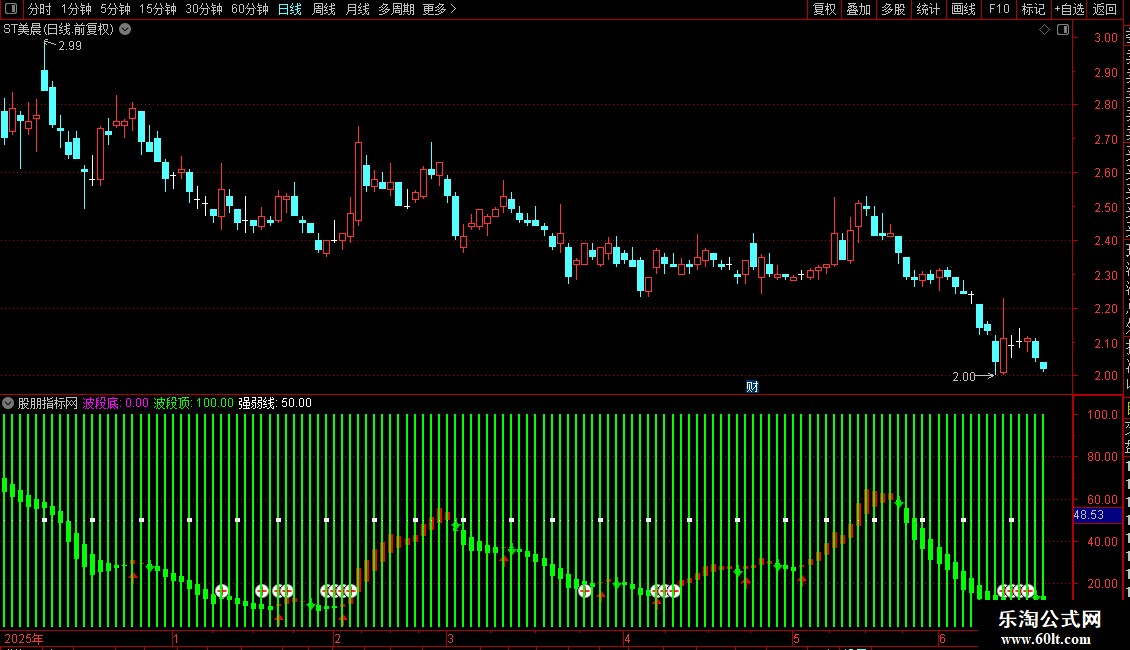The width and height of the screenshot is (1130, 650).
Task: Click the 2.00 low price label
Action: click(964, 376)
